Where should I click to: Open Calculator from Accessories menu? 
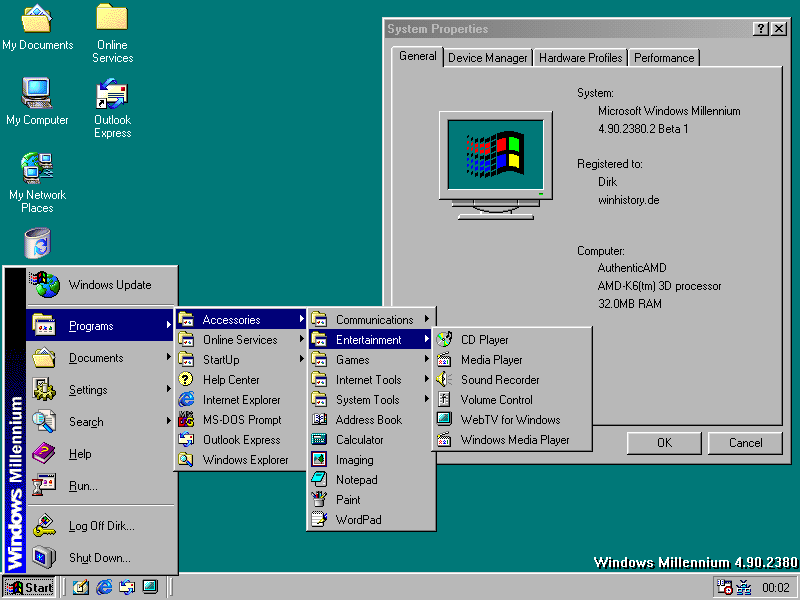click(371, 439)
